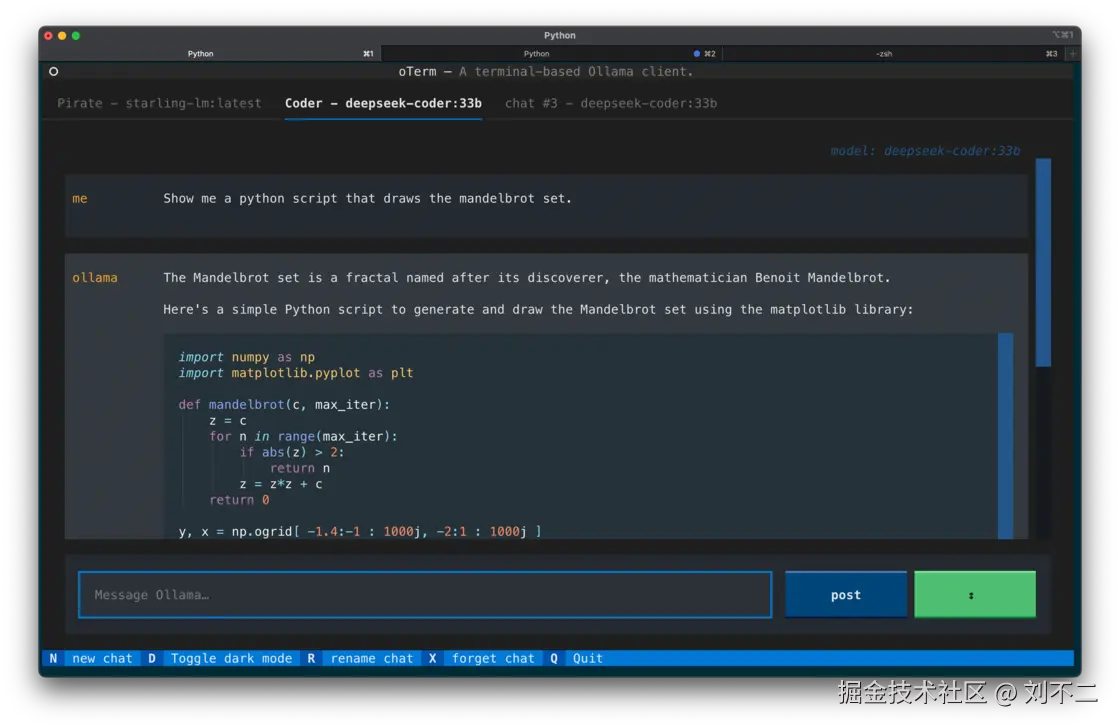Click the 'Here's a simple Python script' sentence
Viewport: 1120px width, 728px height.
538,309
